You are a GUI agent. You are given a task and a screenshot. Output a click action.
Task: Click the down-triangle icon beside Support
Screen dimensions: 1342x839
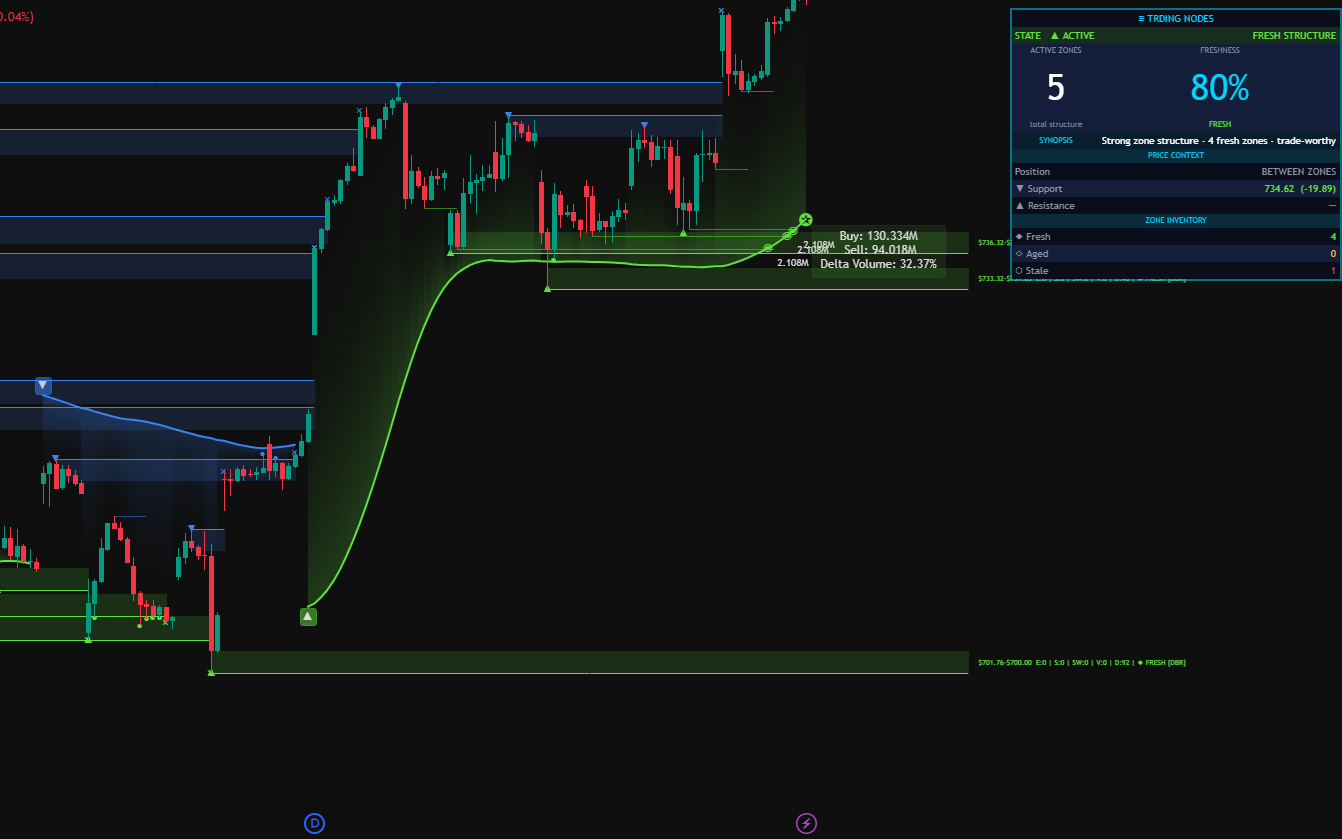pyautogui.click(x=1020, y=189)
